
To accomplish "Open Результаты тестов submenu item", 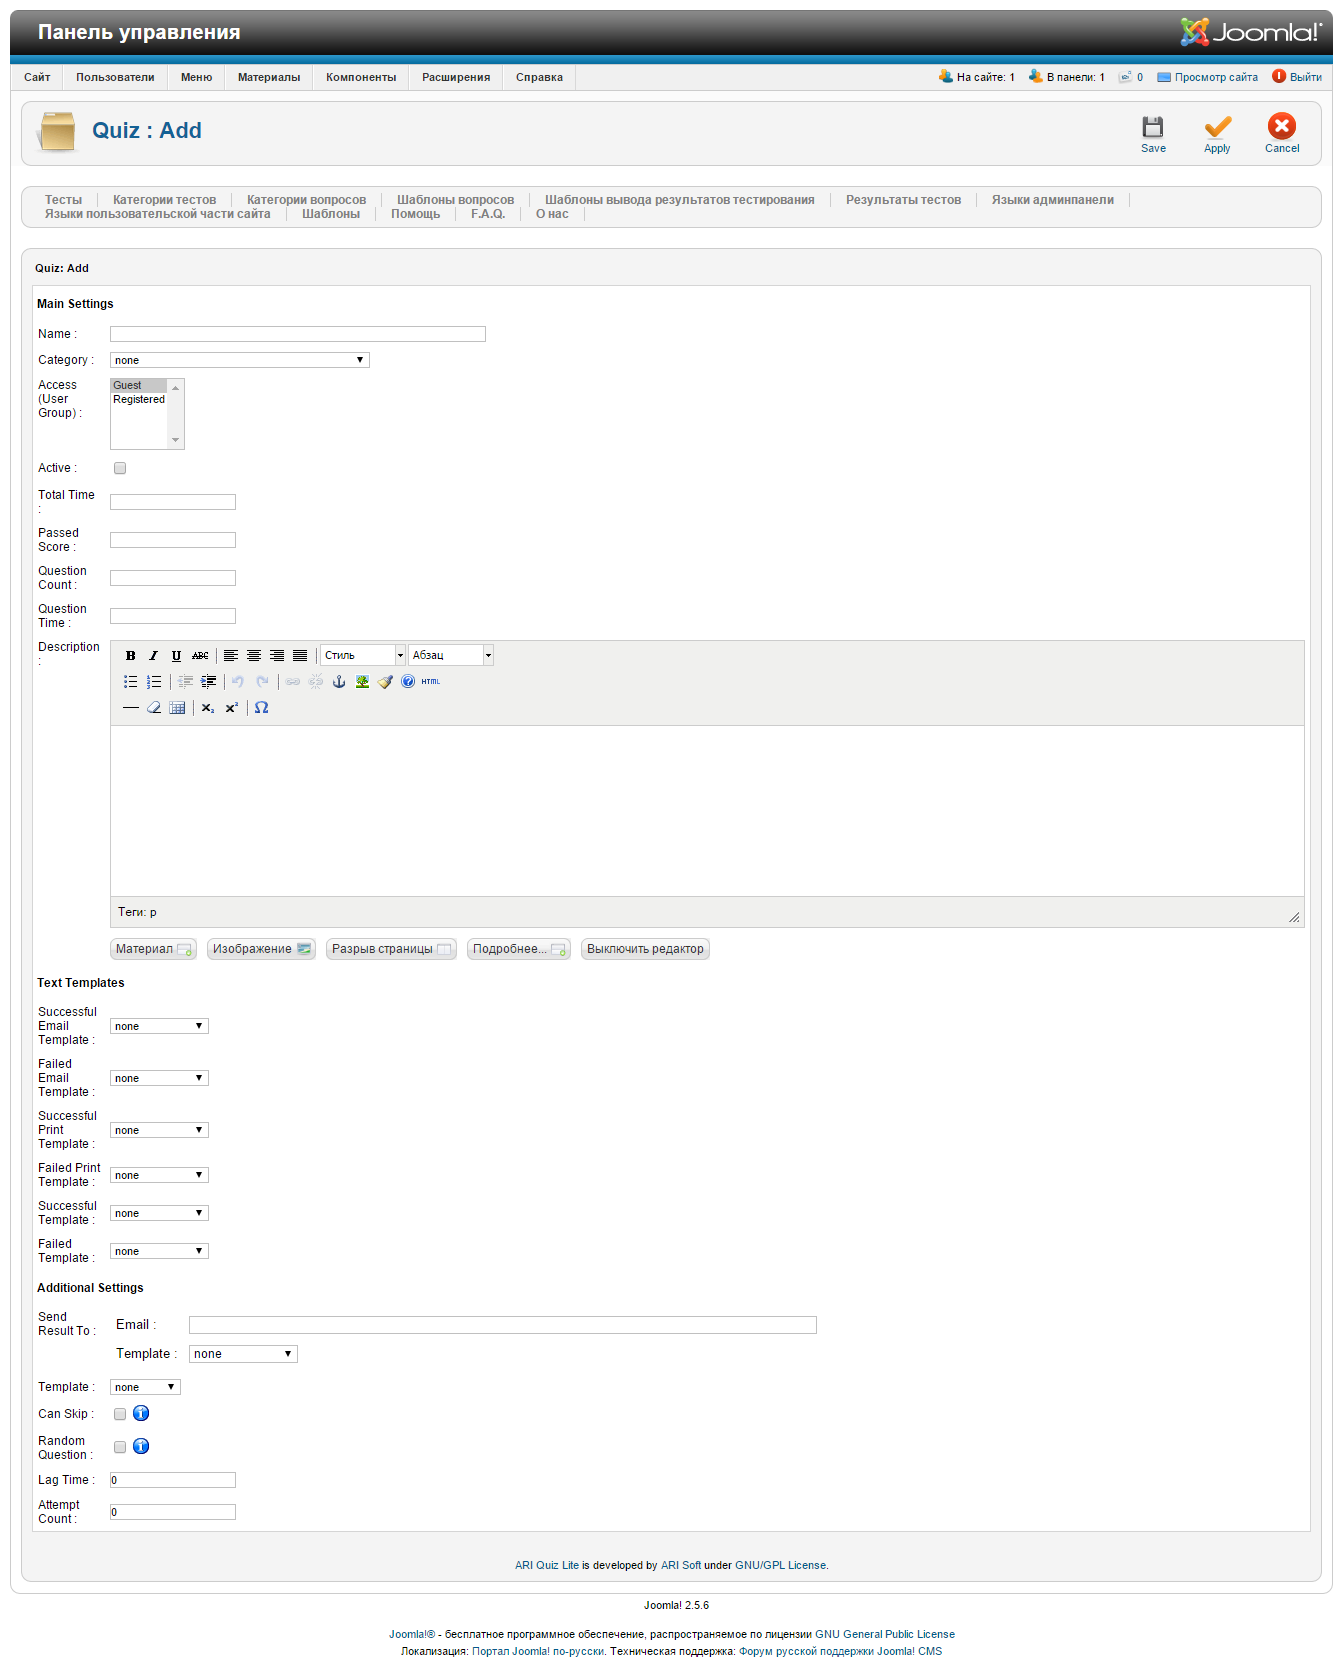I will tap(903, 200).
